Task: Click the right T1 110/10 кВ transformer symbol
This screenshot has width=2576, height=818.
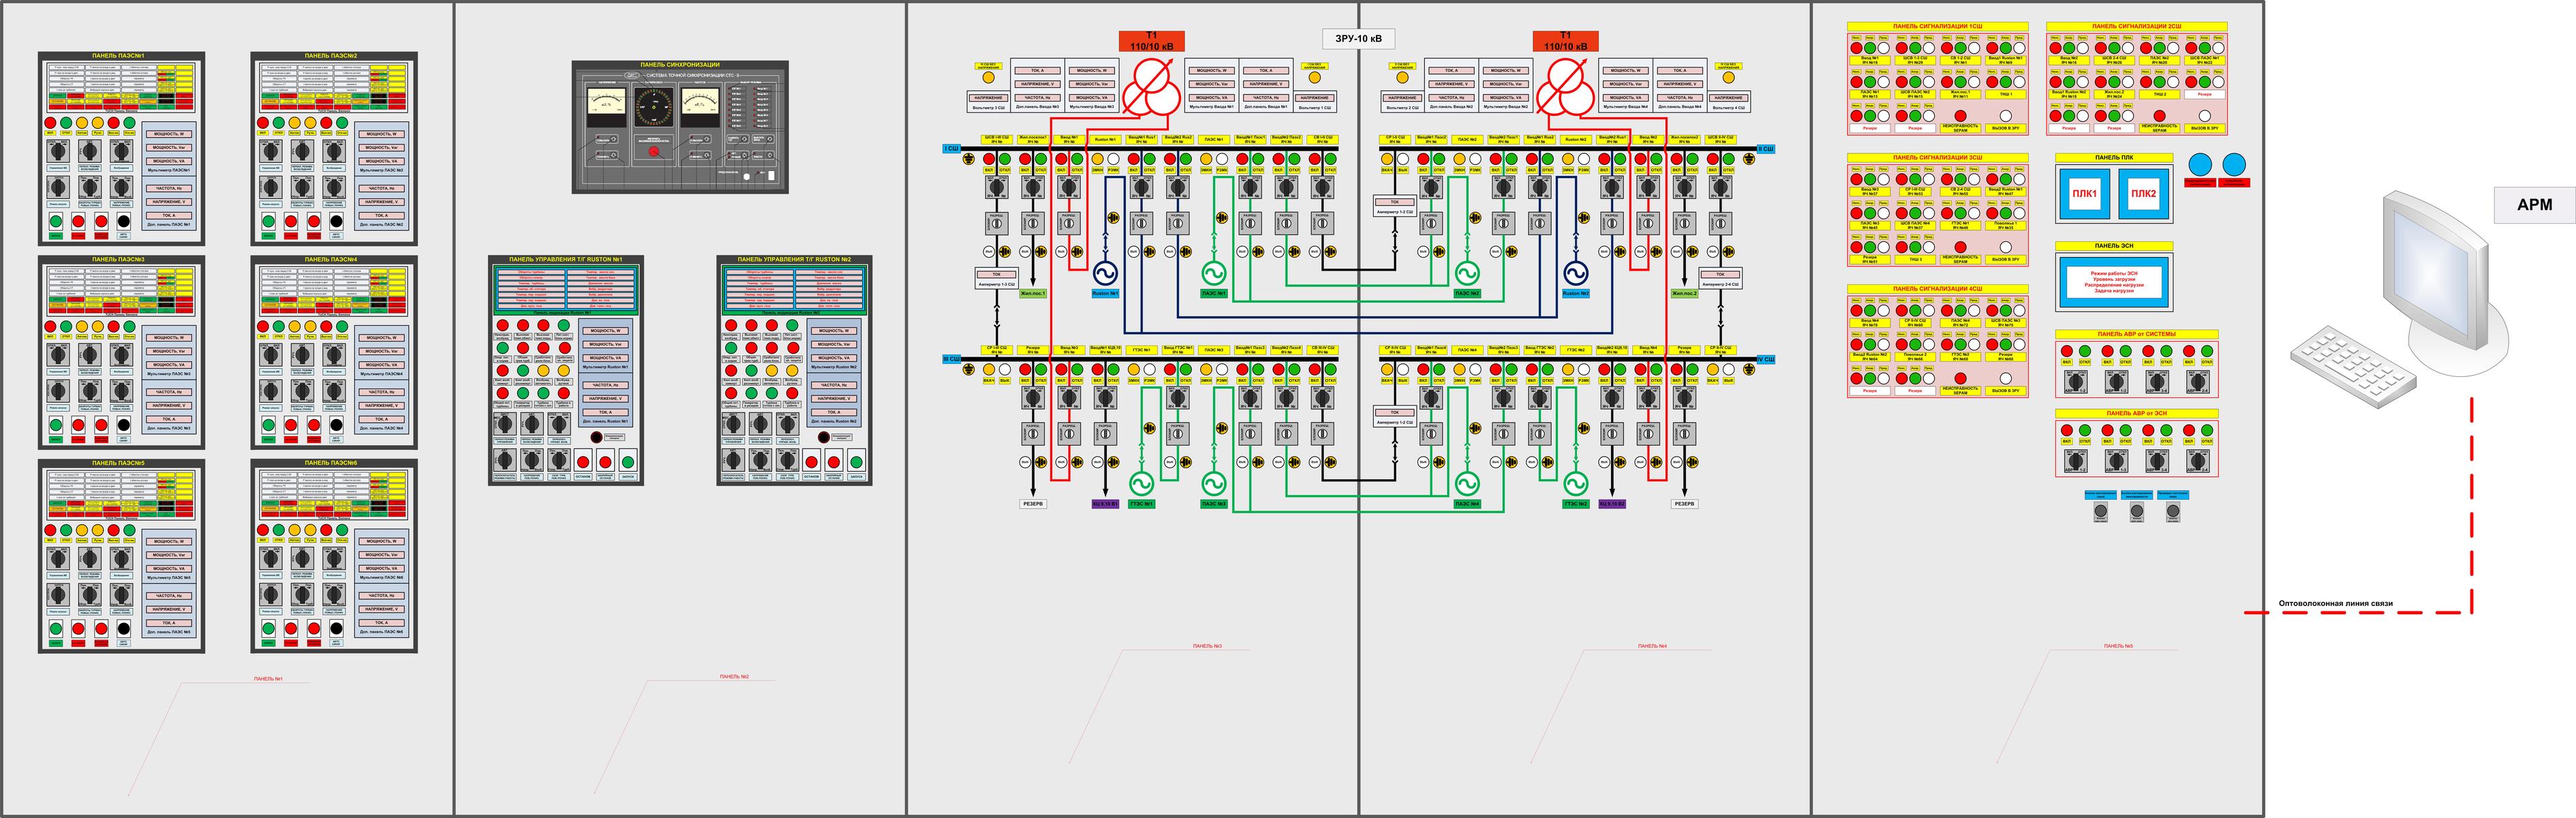Action: pyautogui.click(x=1565, y=88)
